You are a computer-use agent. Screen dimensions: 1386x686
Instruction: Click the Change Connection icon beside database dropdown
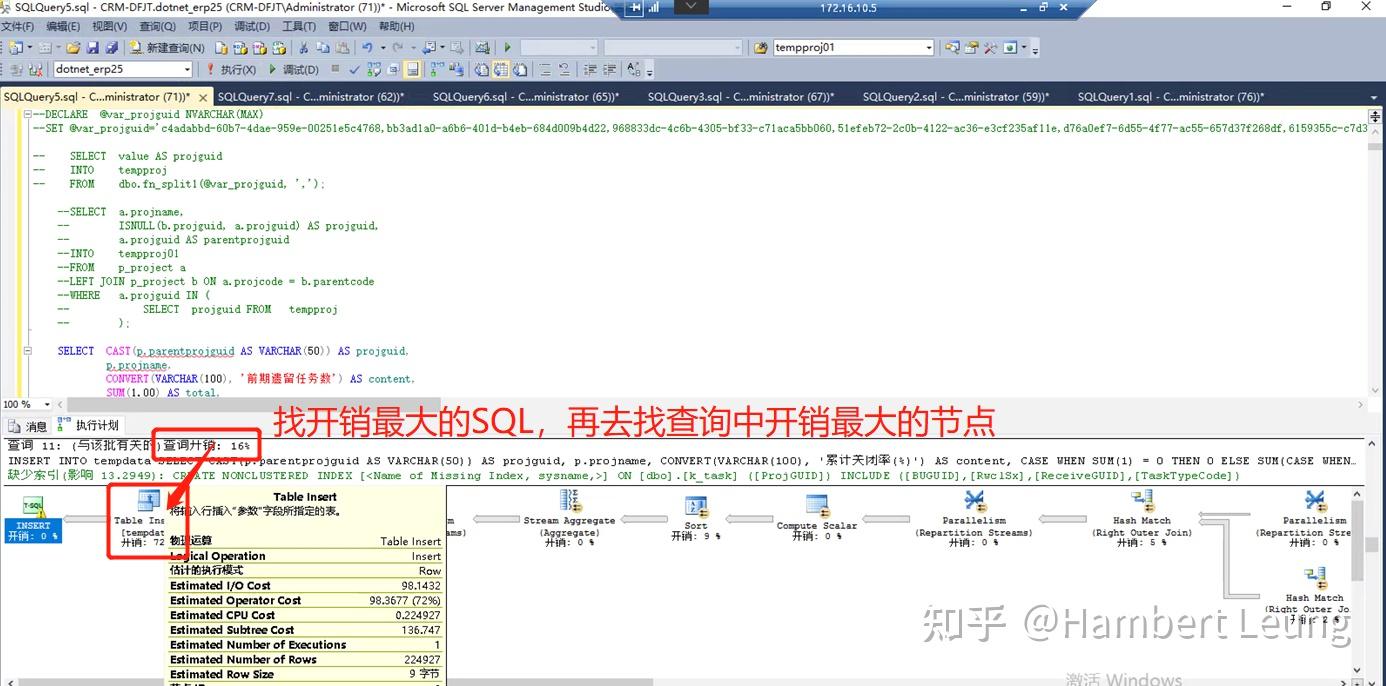pos(34,69)
